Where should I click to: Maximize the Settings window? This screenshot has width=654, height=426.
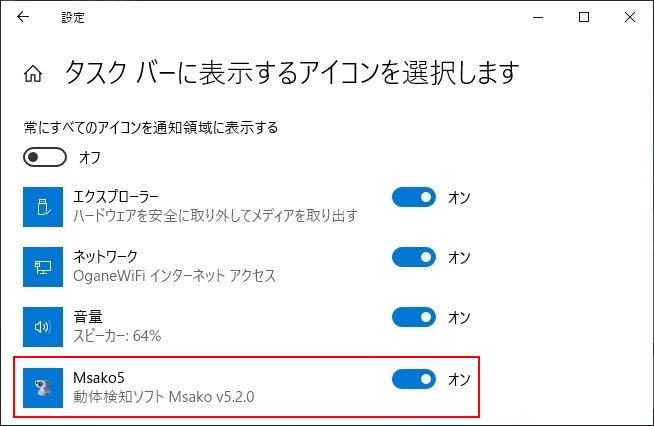point(585,17)
